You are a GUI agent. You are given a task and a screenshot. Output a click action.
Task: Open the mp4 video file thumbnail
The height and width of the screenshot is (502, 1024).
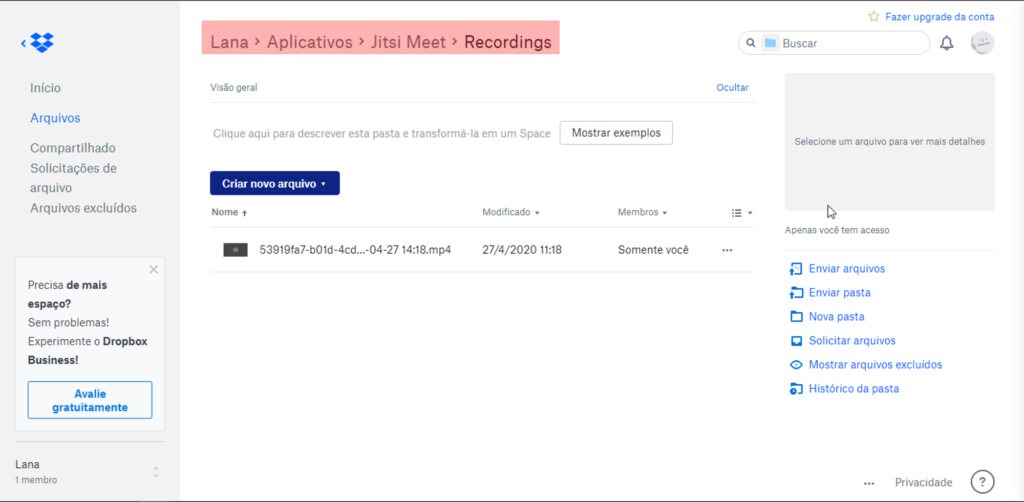click(x=235, y=250)
